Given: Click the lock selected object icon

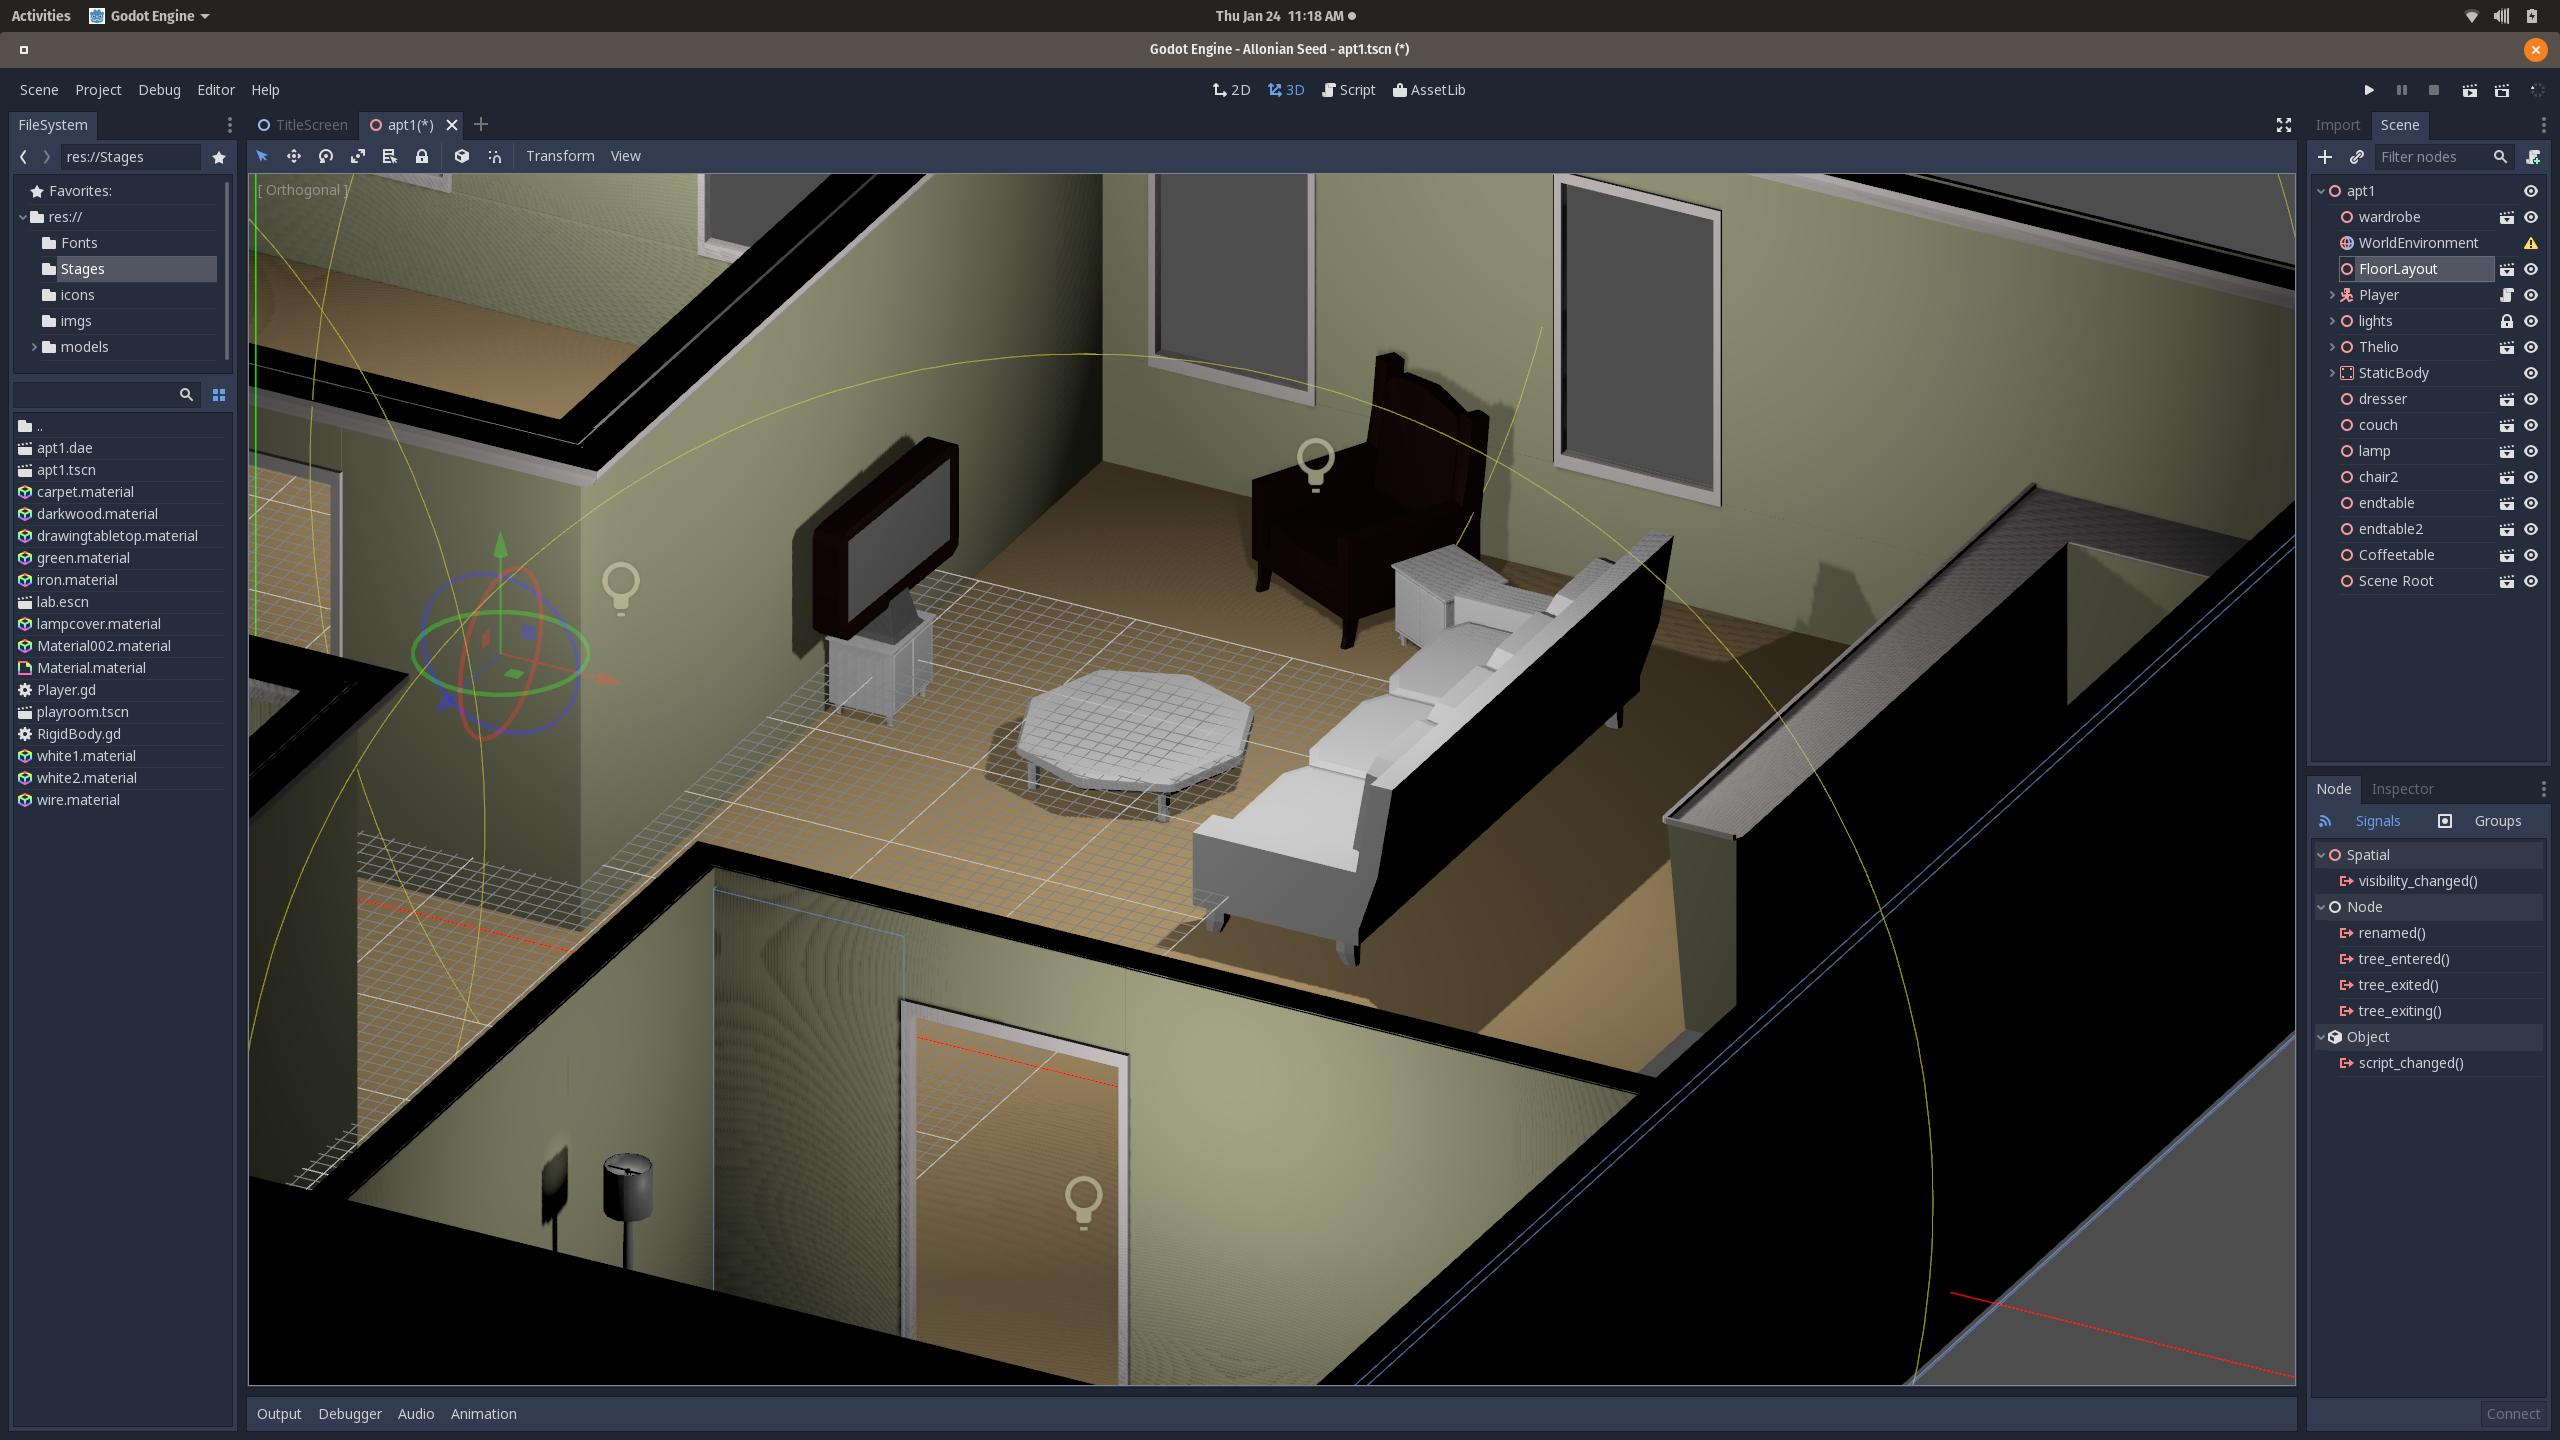Looking at the screenshot, I should [422, 156].
